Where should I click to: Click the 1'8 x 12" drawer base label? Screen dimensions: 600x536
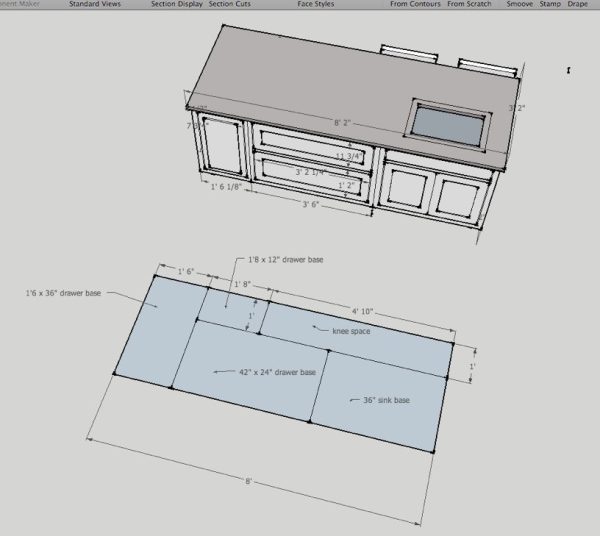285,259
